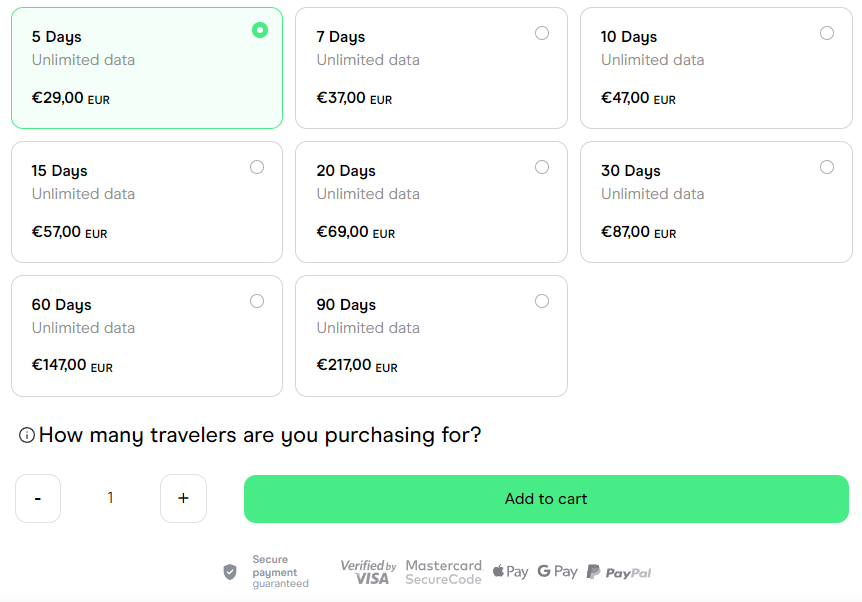Choose the 15 Days plan radio button

[257, 167]
